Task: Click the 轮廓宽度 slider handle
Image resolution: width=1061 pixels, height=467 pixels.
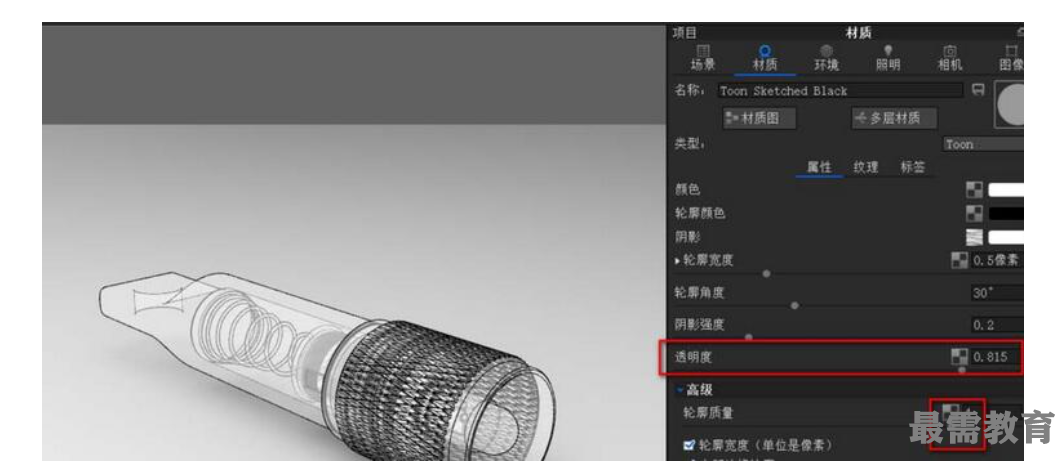Action: click(766, 273)
